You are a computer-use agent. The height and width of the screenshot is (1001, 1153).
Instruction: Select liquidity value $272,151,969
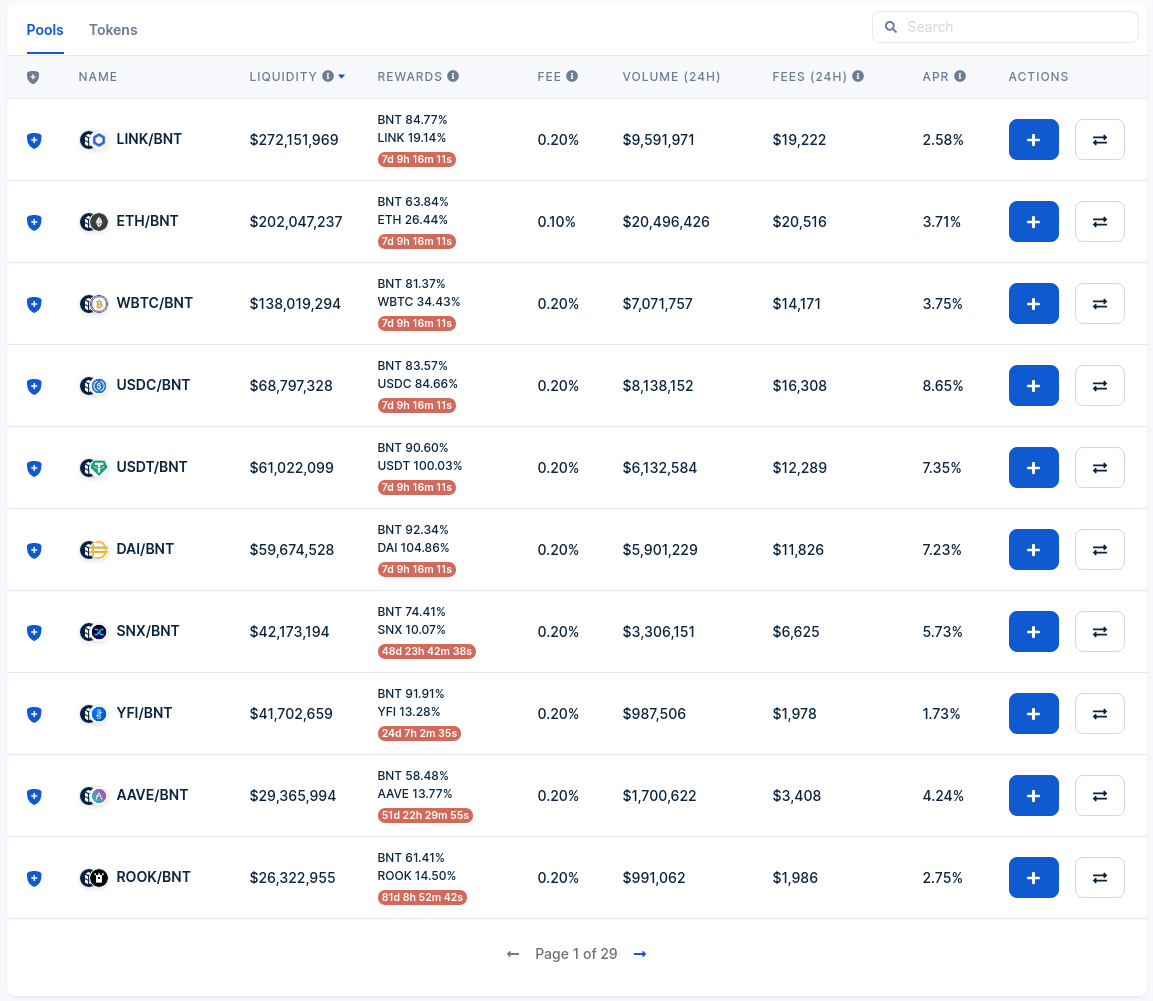tap(294, 140)
